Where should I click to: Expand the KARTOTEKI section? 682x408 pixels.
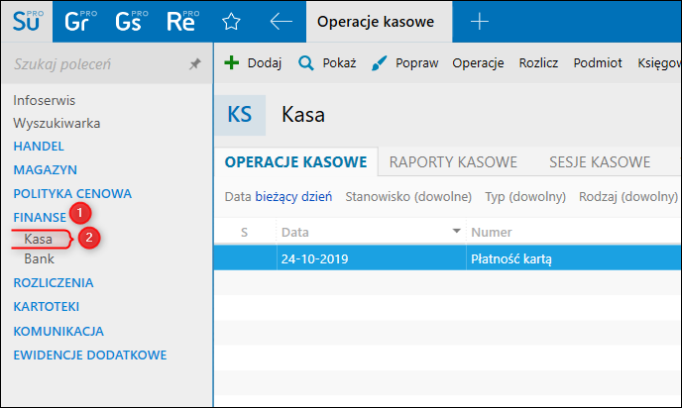[46, 307]
